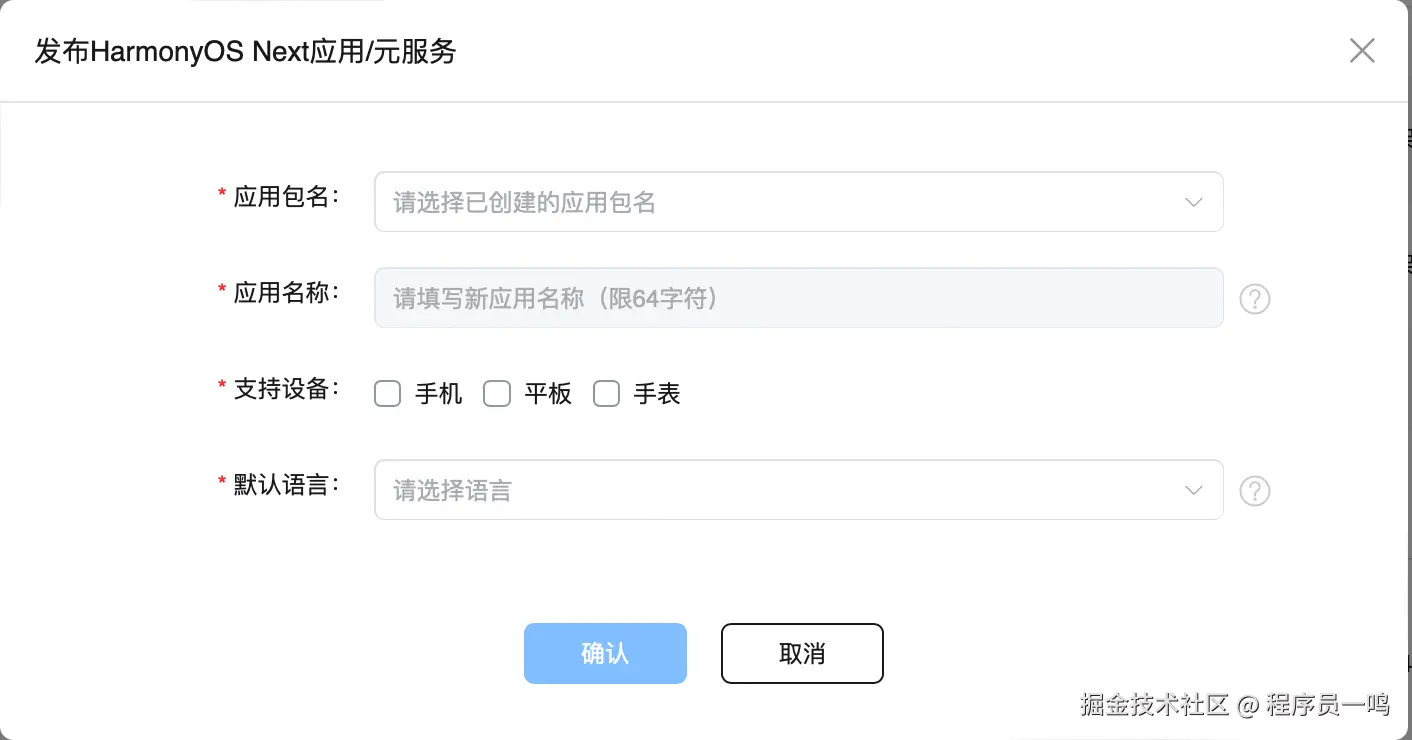1412x740 pixels.
Task: Enable the 手机 device checkbox
Action: [387, 394]
